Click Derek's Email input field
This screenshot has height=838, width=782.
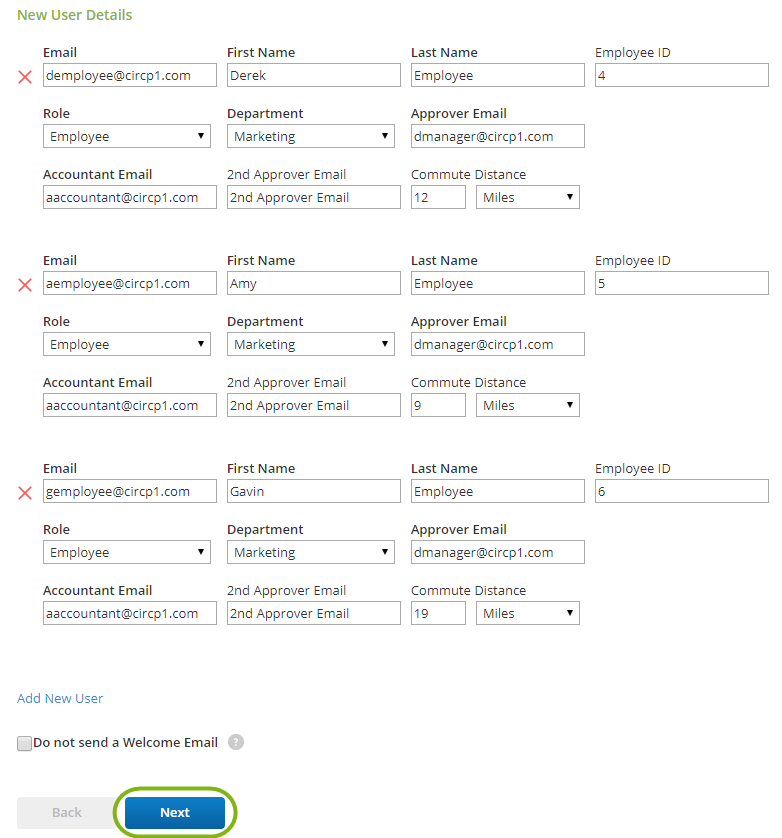coord(129,74)
